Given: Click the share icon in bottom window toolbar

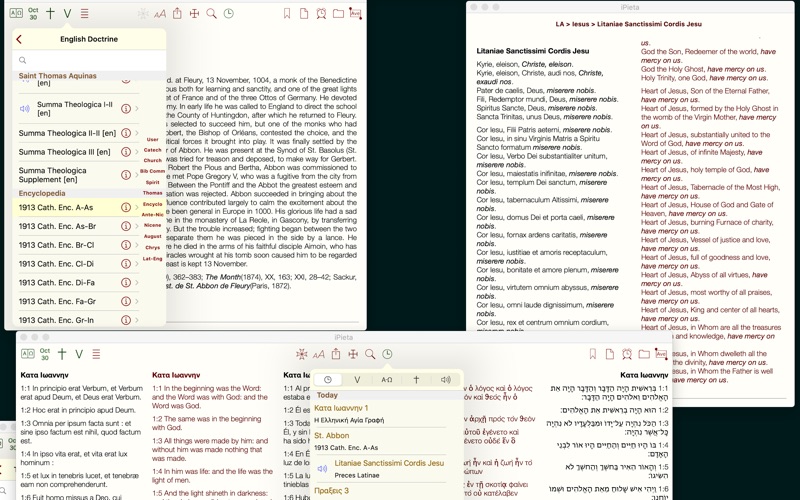Looking at the screenshot, I should click(336, 354).
